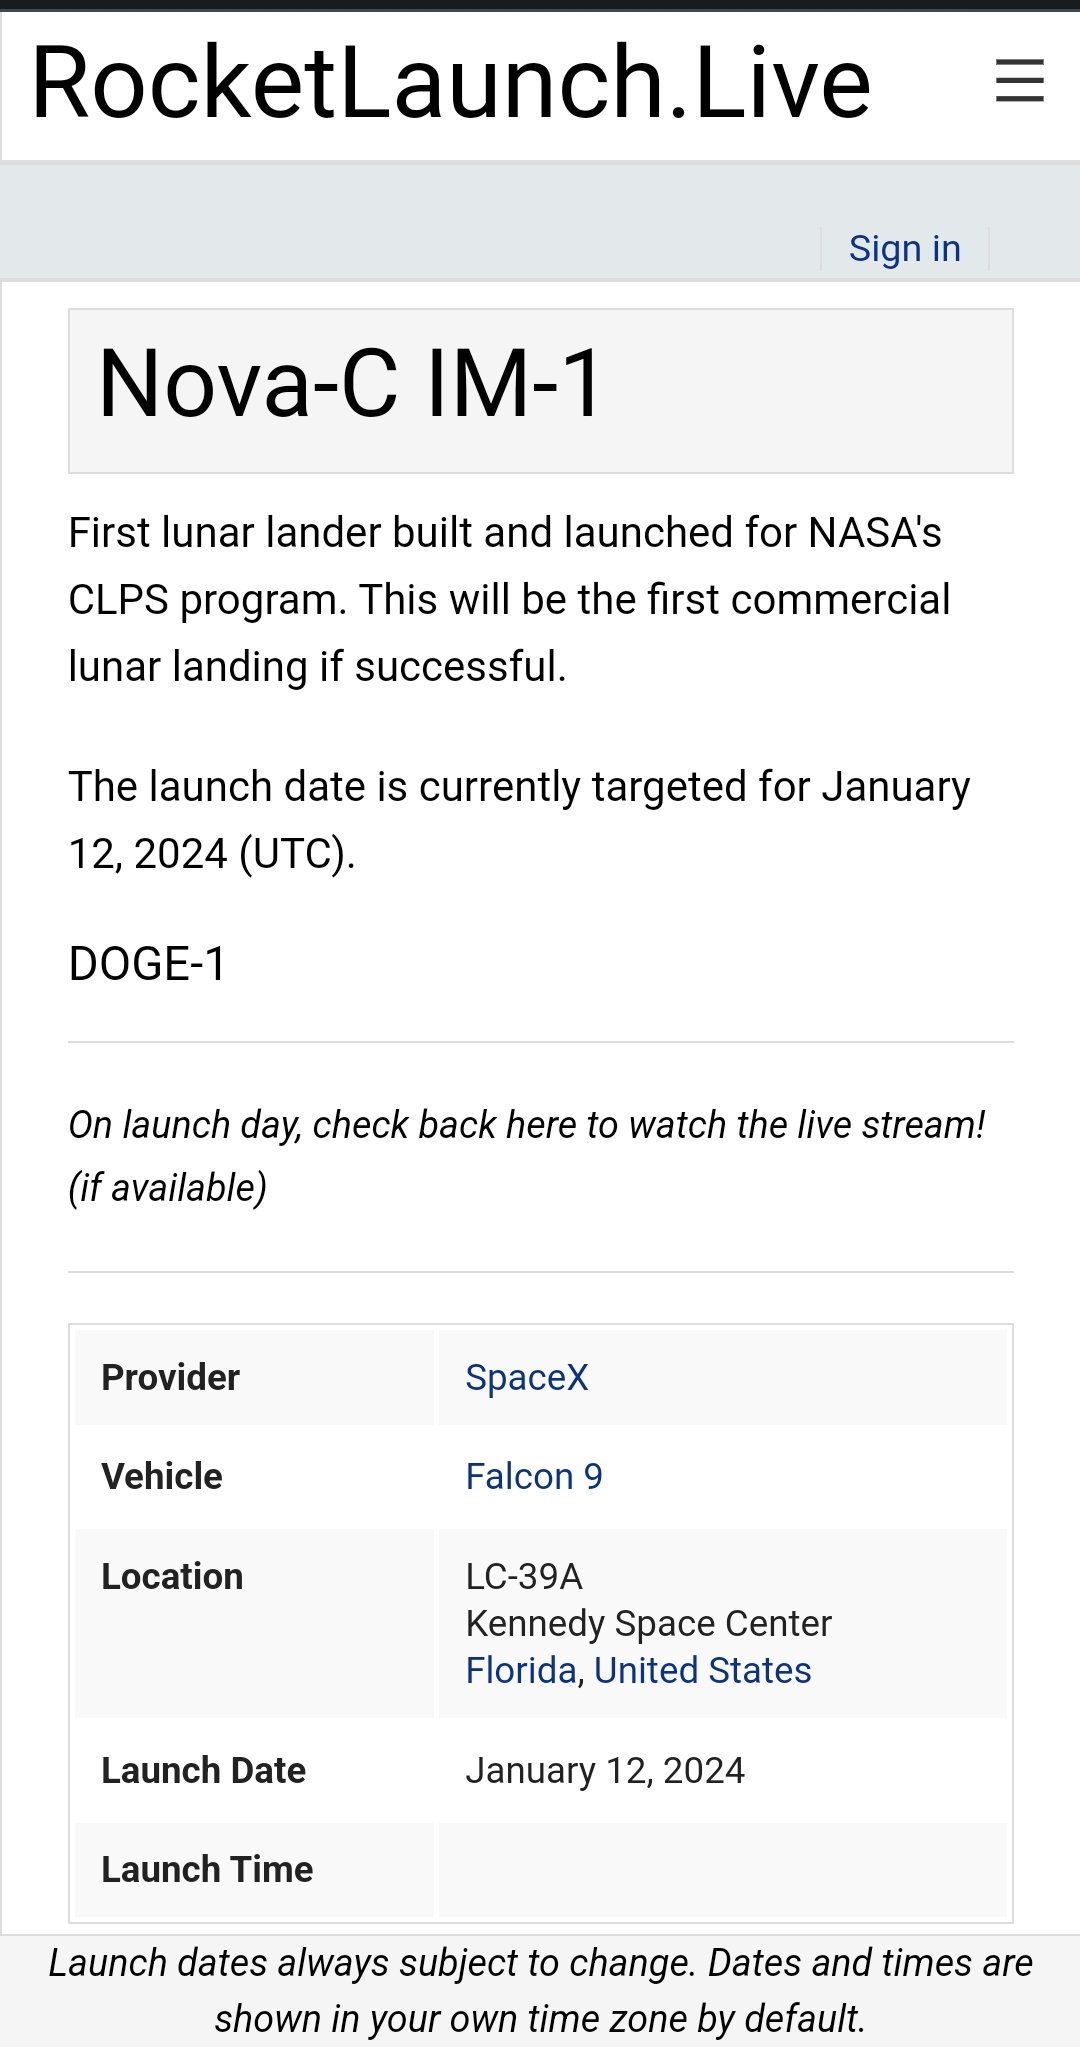The image size is (1080, 2047).
Task: Click the Vehicle row label
Action: click(162, 1476)
